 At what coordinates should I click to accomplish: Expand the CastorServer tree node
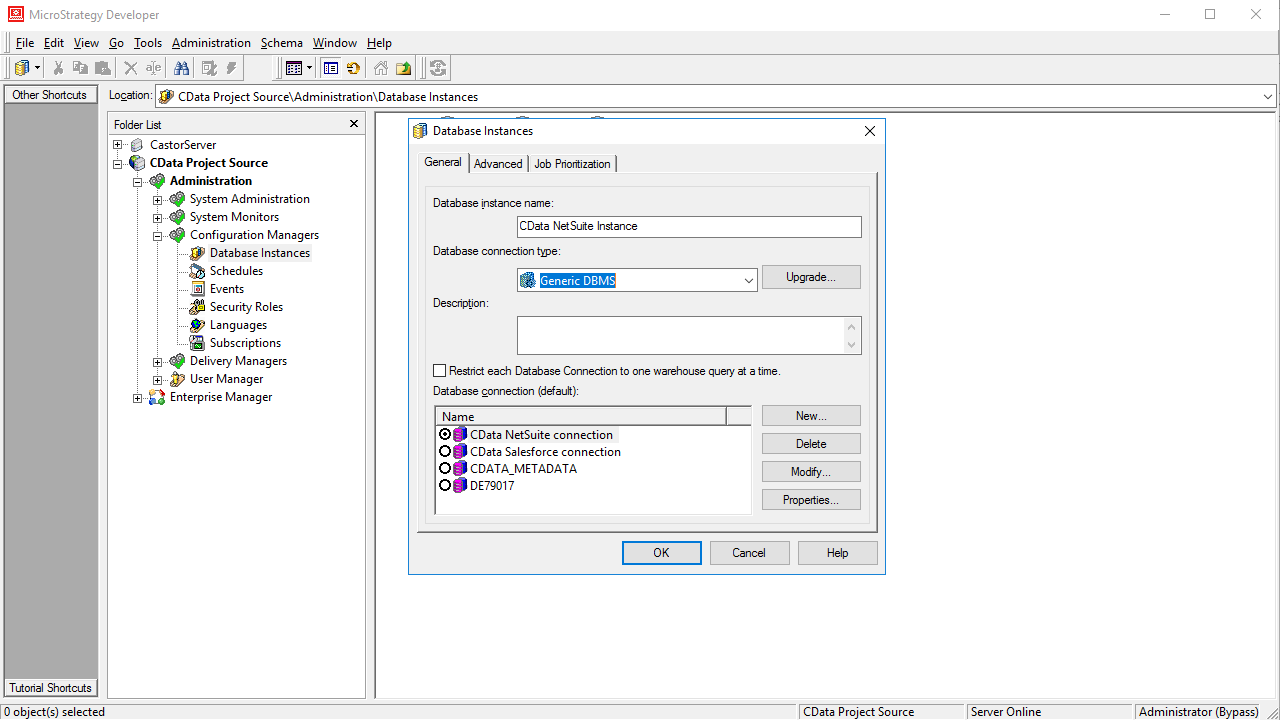tap(118, 144)
